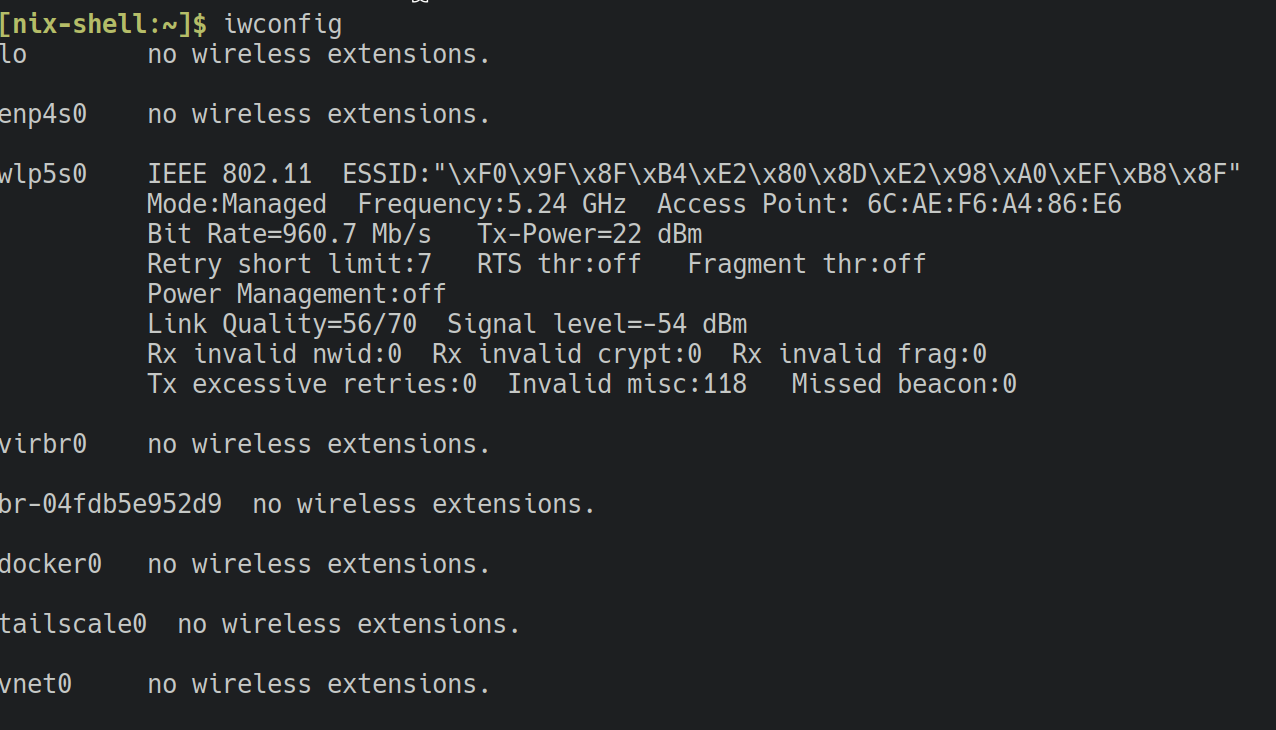Click the Tx-Power=22 dBm text

click(x=590, y=235)
